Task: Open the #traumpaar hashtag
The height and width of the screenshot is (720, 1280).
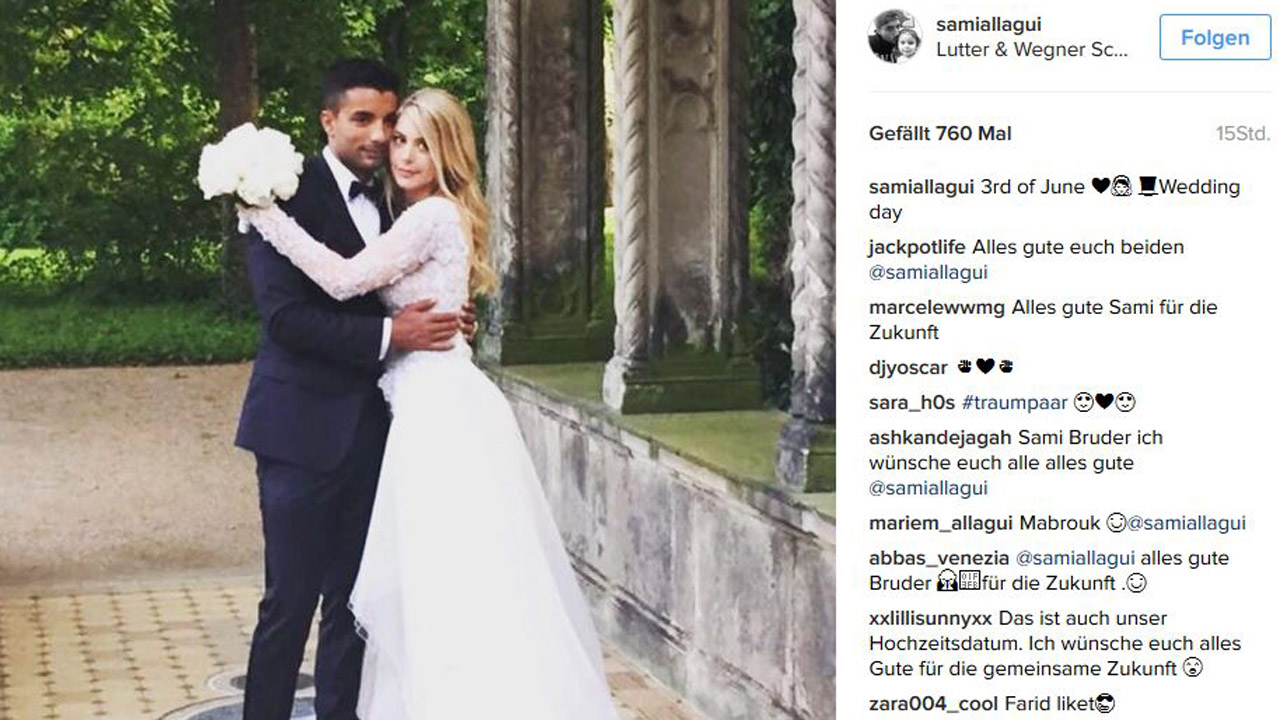Action: tap(1011, 403)
